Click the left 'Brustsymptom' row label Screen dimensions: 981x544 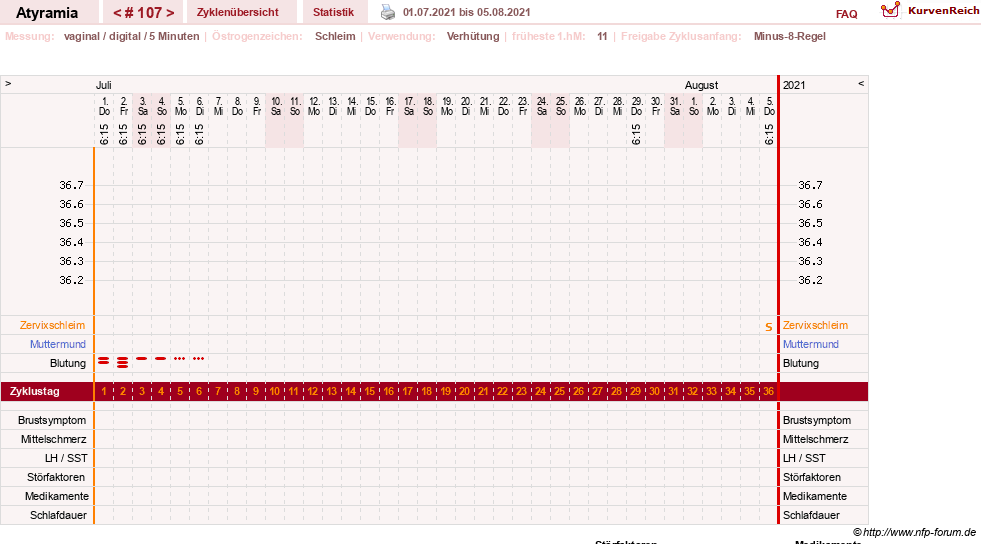(x=52, y=420)
